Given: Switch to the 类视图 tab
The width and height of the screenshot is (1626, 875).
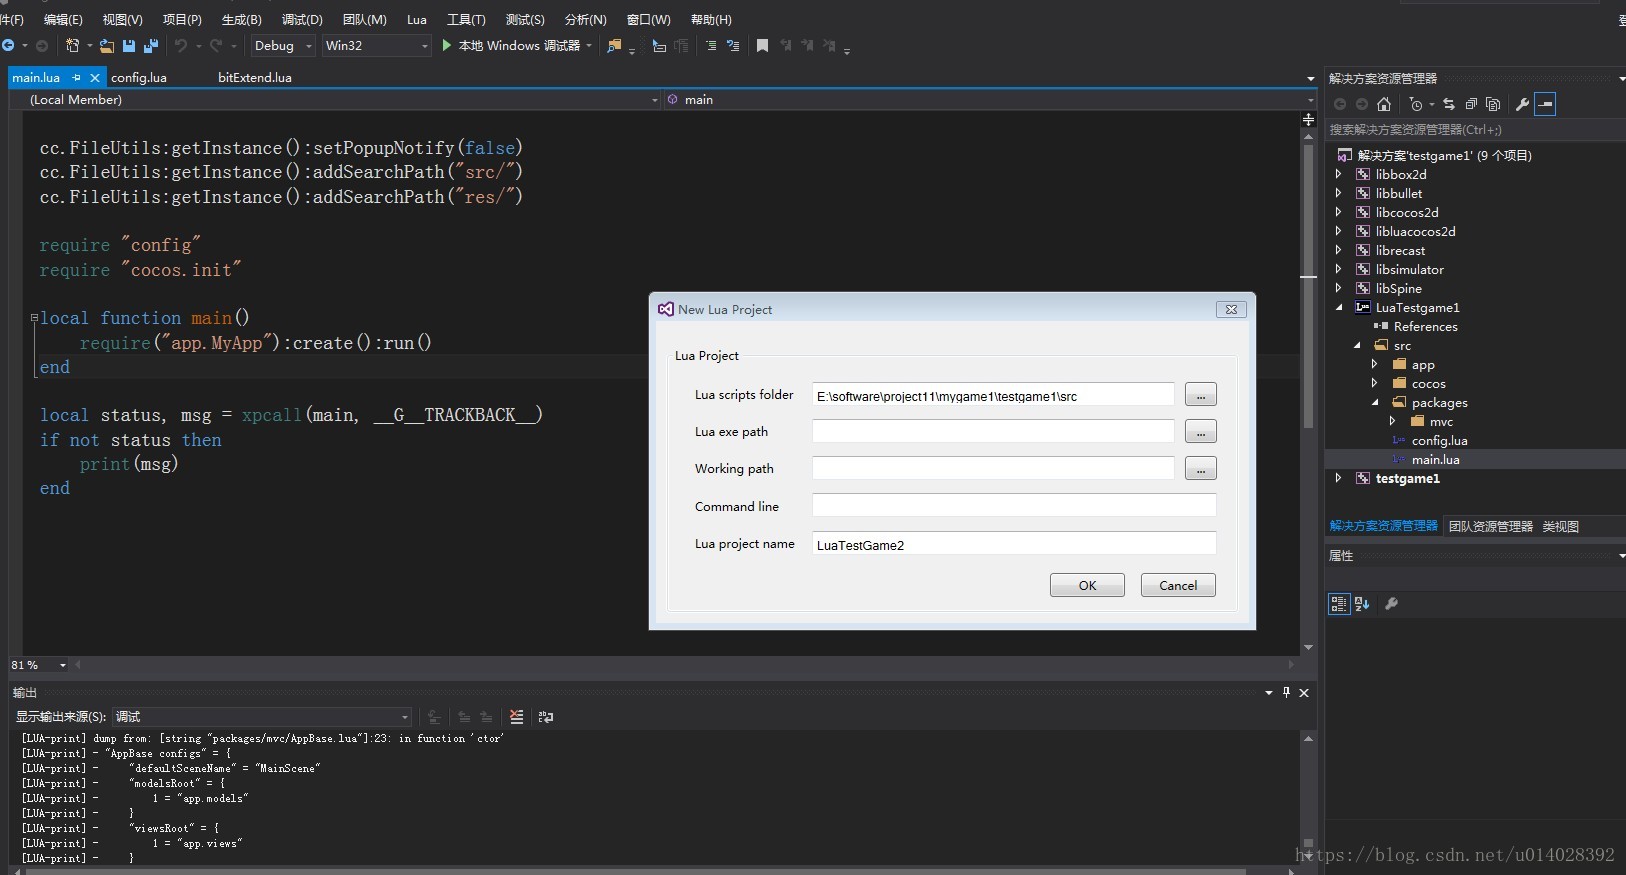Looking at the screenshot, I should [1560, 526].
